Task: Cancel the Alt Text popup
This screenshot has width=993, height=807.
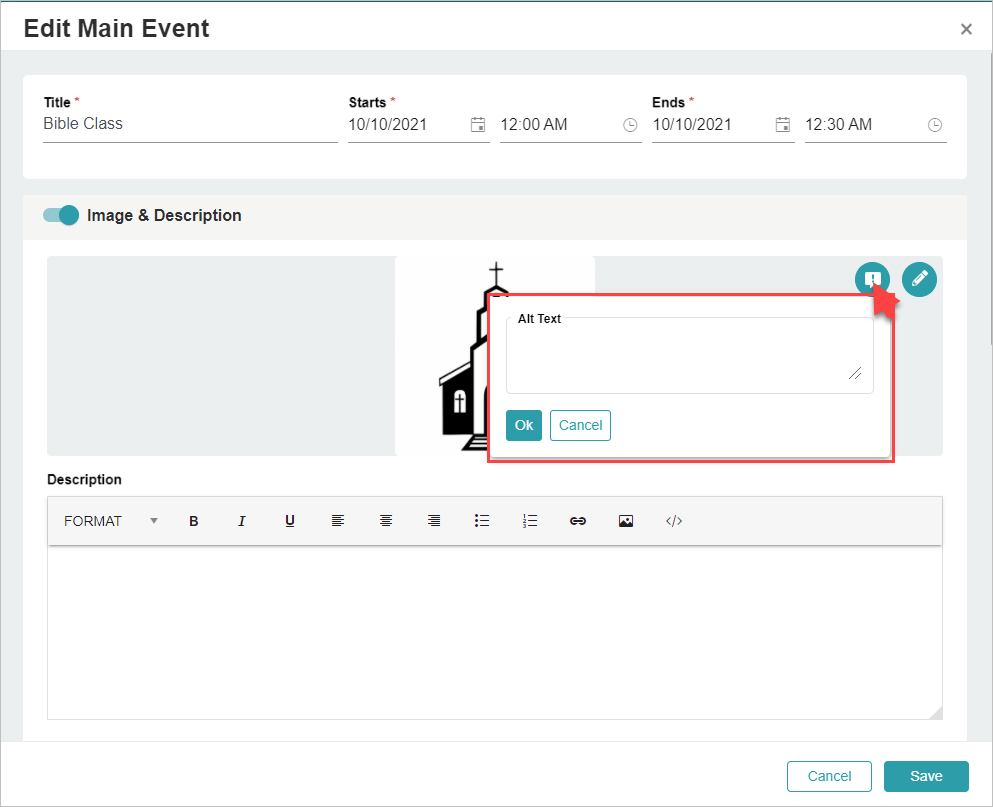Action: pyautogui.click(x=580, y=425)
